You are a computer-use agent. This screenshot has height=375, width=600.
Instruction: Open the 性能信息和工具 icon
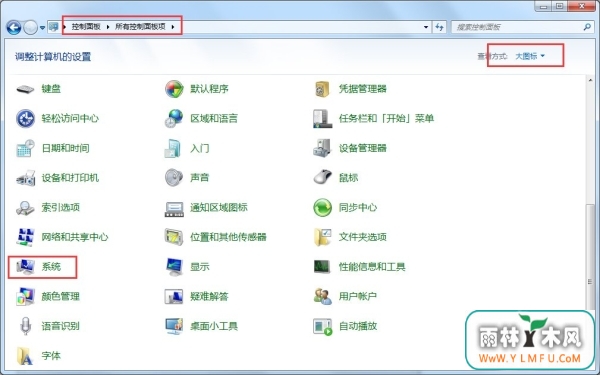pyautogui.click(x=322, y=267)
